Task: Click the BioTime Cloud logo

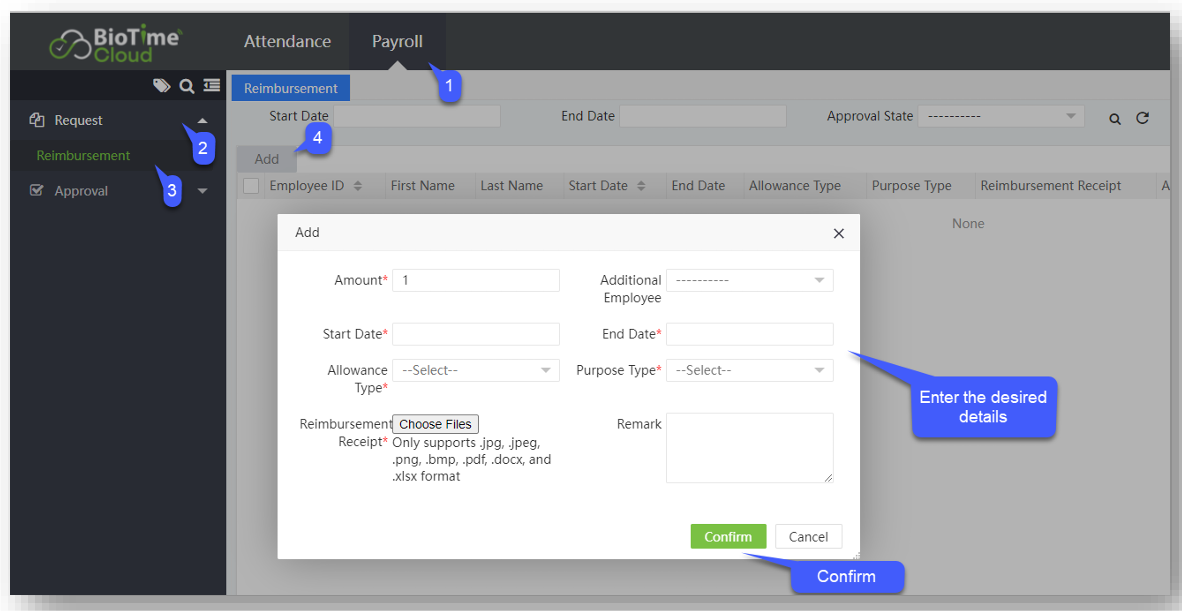Action: coord(116,43)
